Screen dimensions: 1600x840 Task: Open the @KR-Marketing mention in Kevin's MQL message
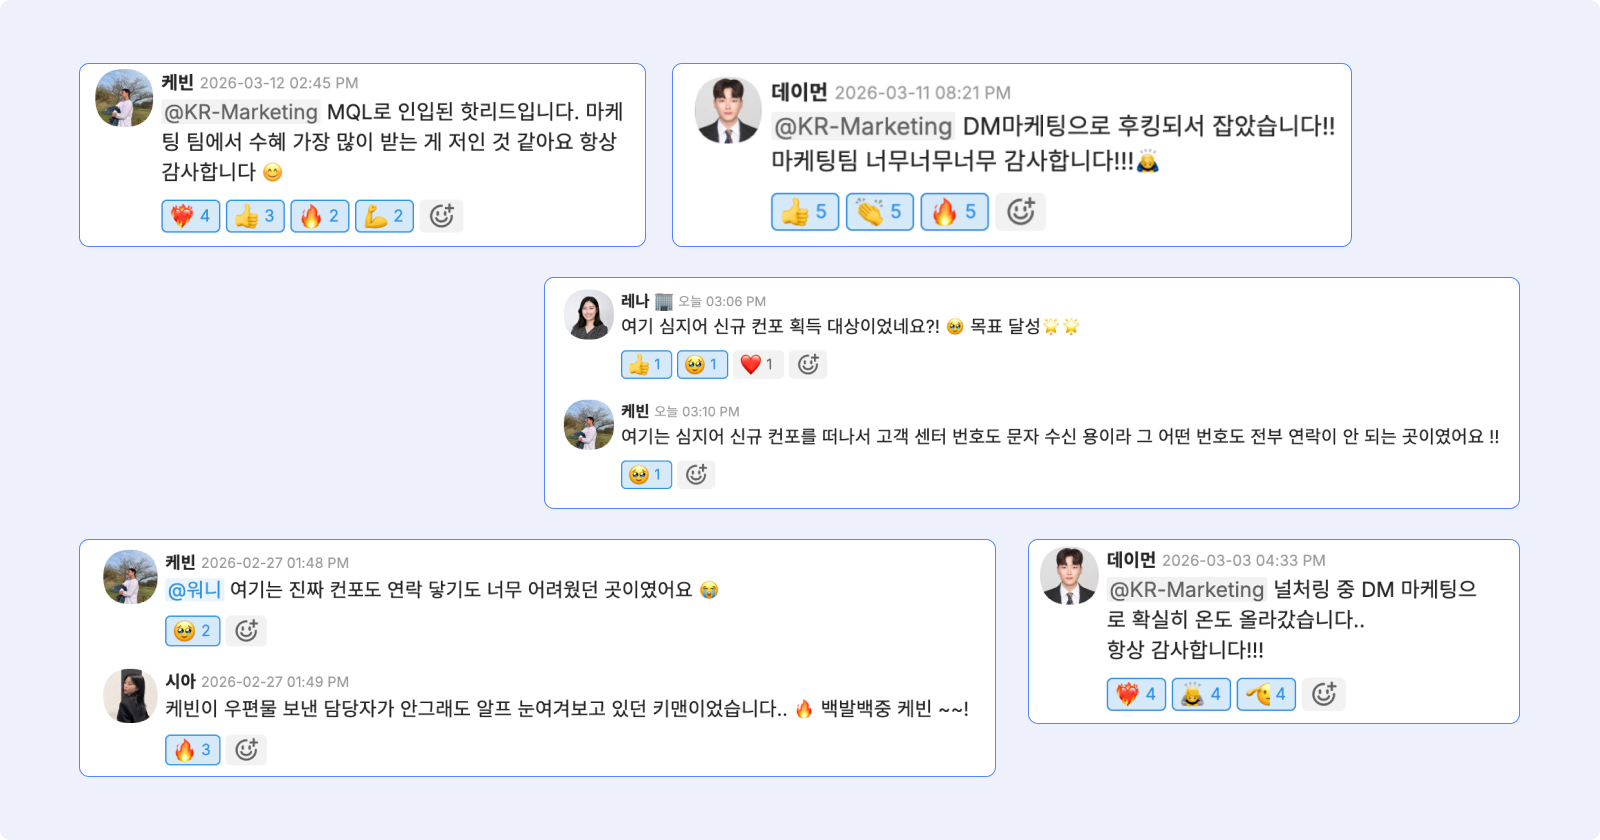click(241, 112)
